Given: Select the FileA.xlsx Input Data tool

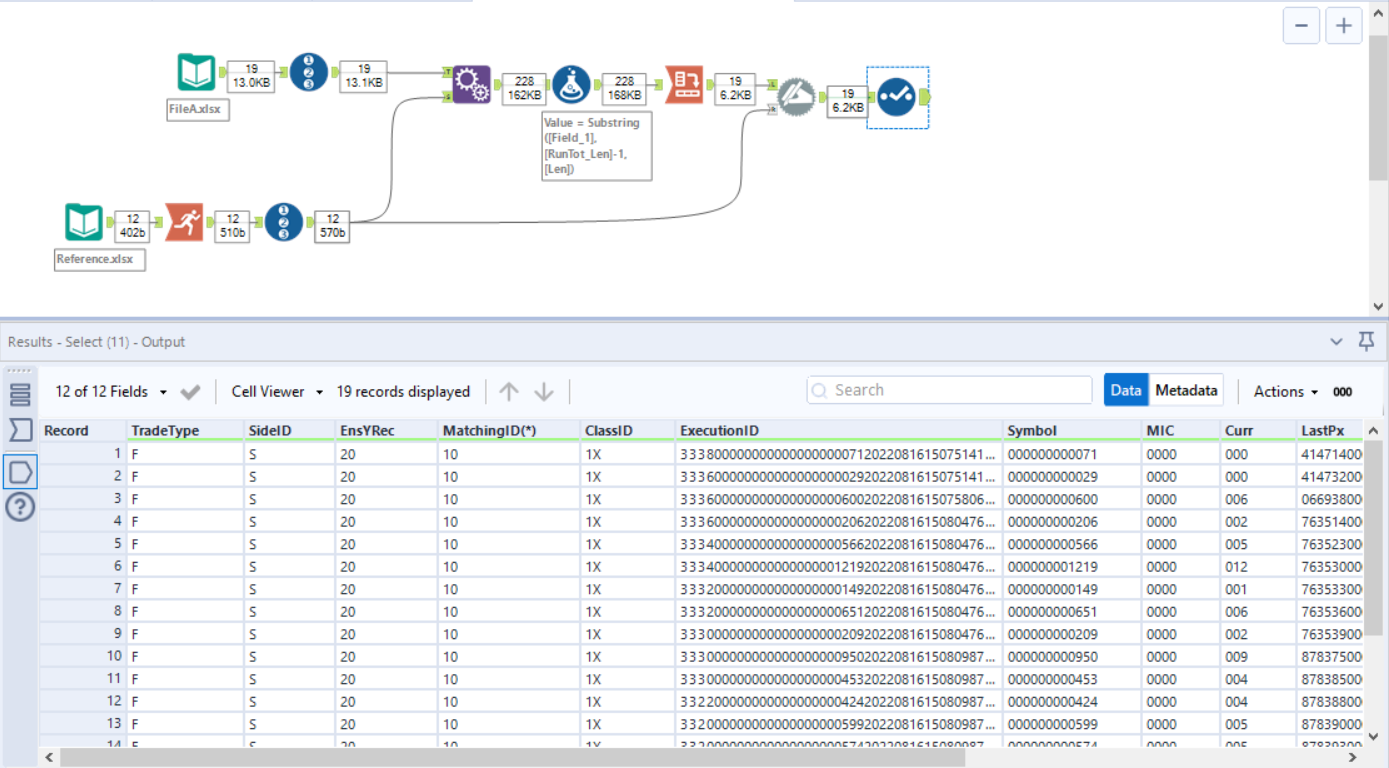Looking at the screenshot, I should [196, 72].
